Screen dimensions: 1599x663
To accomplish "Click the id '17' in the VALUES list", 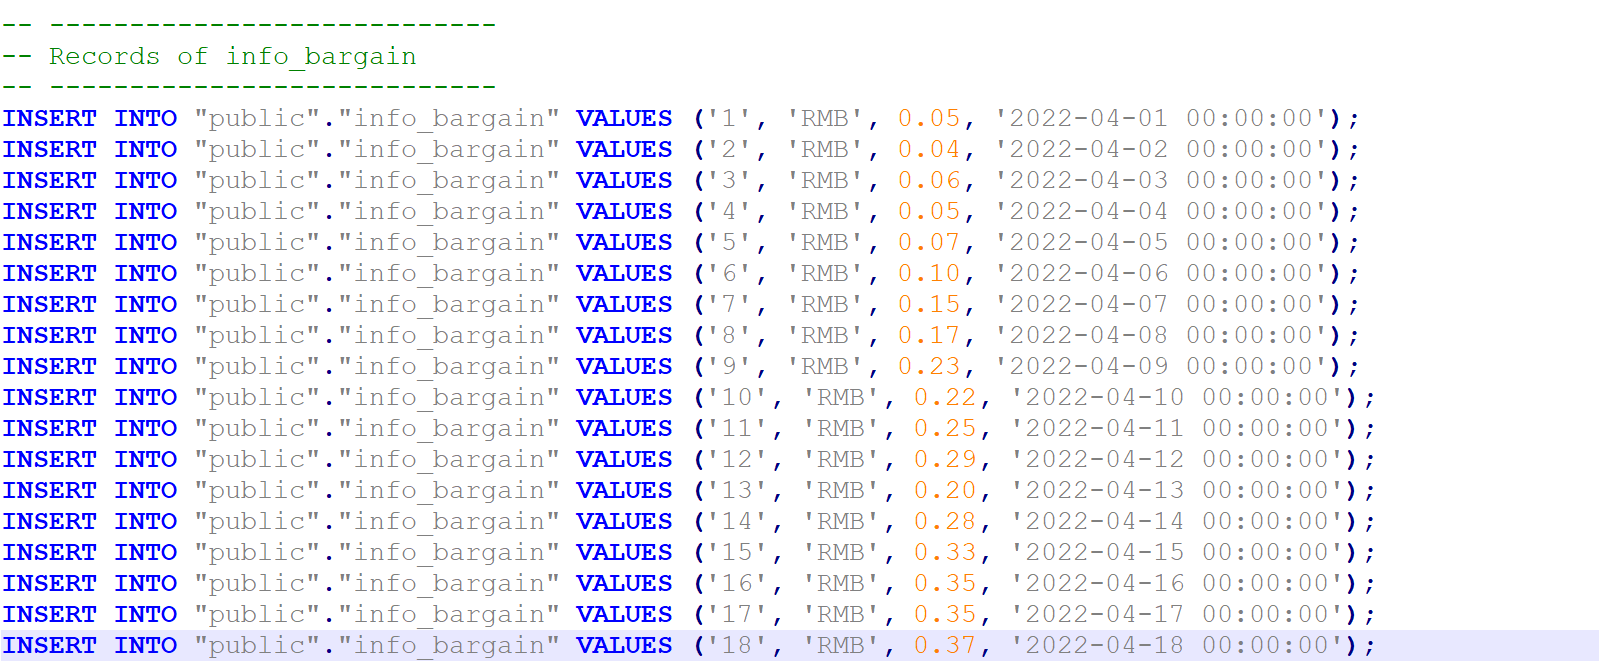I will 737,614.
